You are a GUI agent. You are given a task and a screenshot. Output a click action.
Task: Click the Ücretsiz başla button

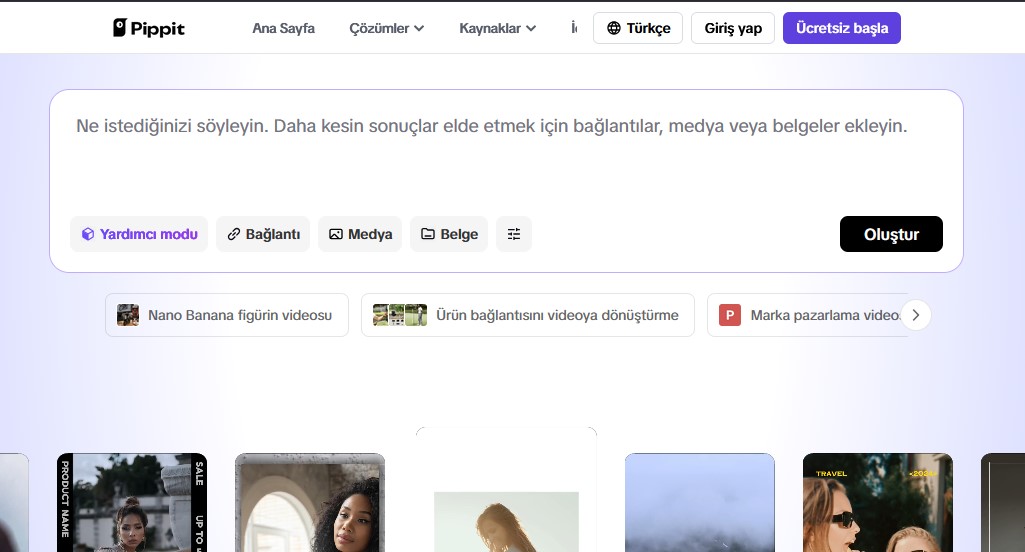pos(841,28)
